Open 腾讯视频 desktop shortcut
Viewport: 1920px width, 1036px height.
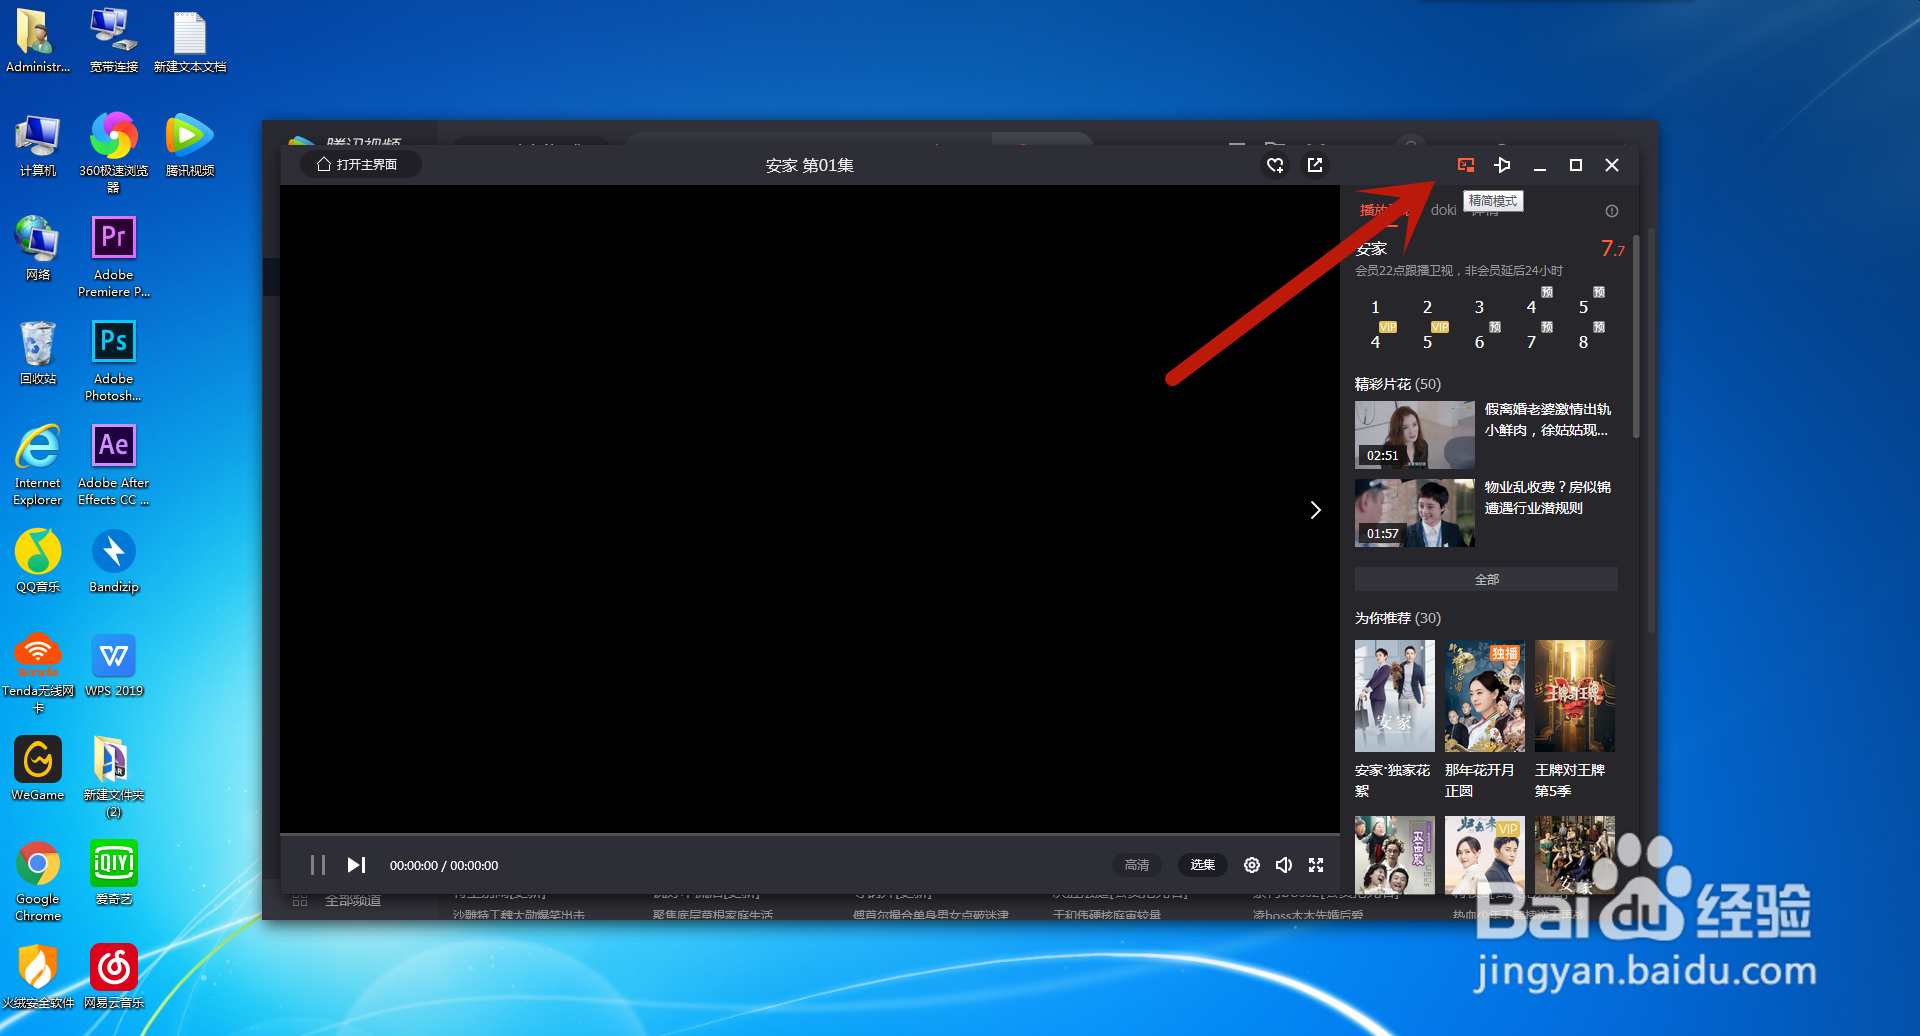coord(190,145)
